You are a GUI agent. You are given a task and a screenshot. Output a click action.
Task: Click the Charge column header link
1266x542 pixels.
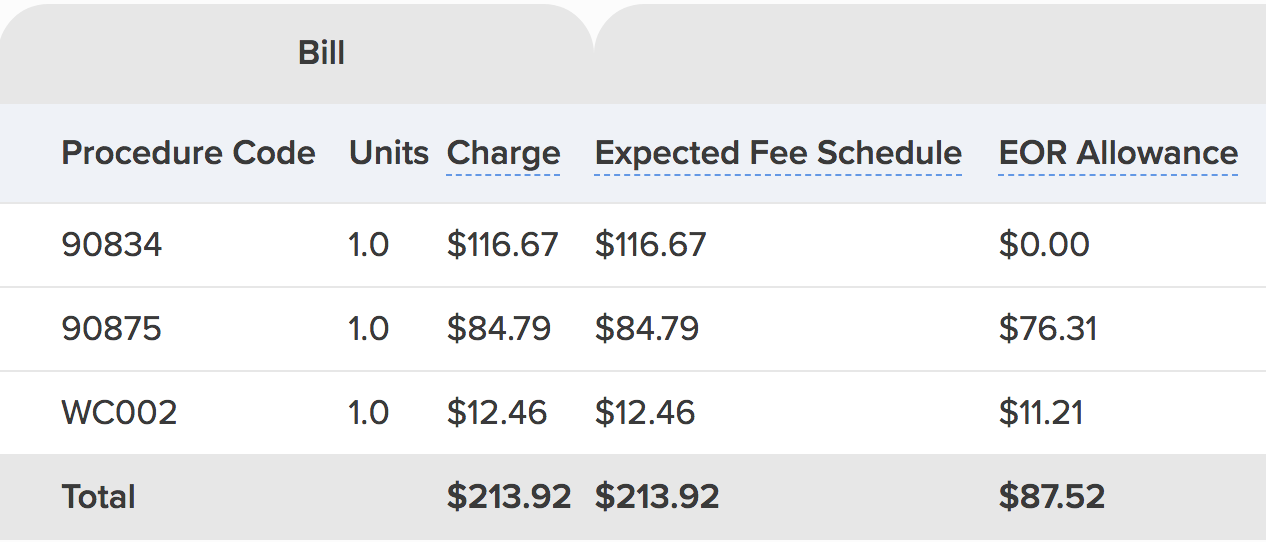click(x=503, y=153)
